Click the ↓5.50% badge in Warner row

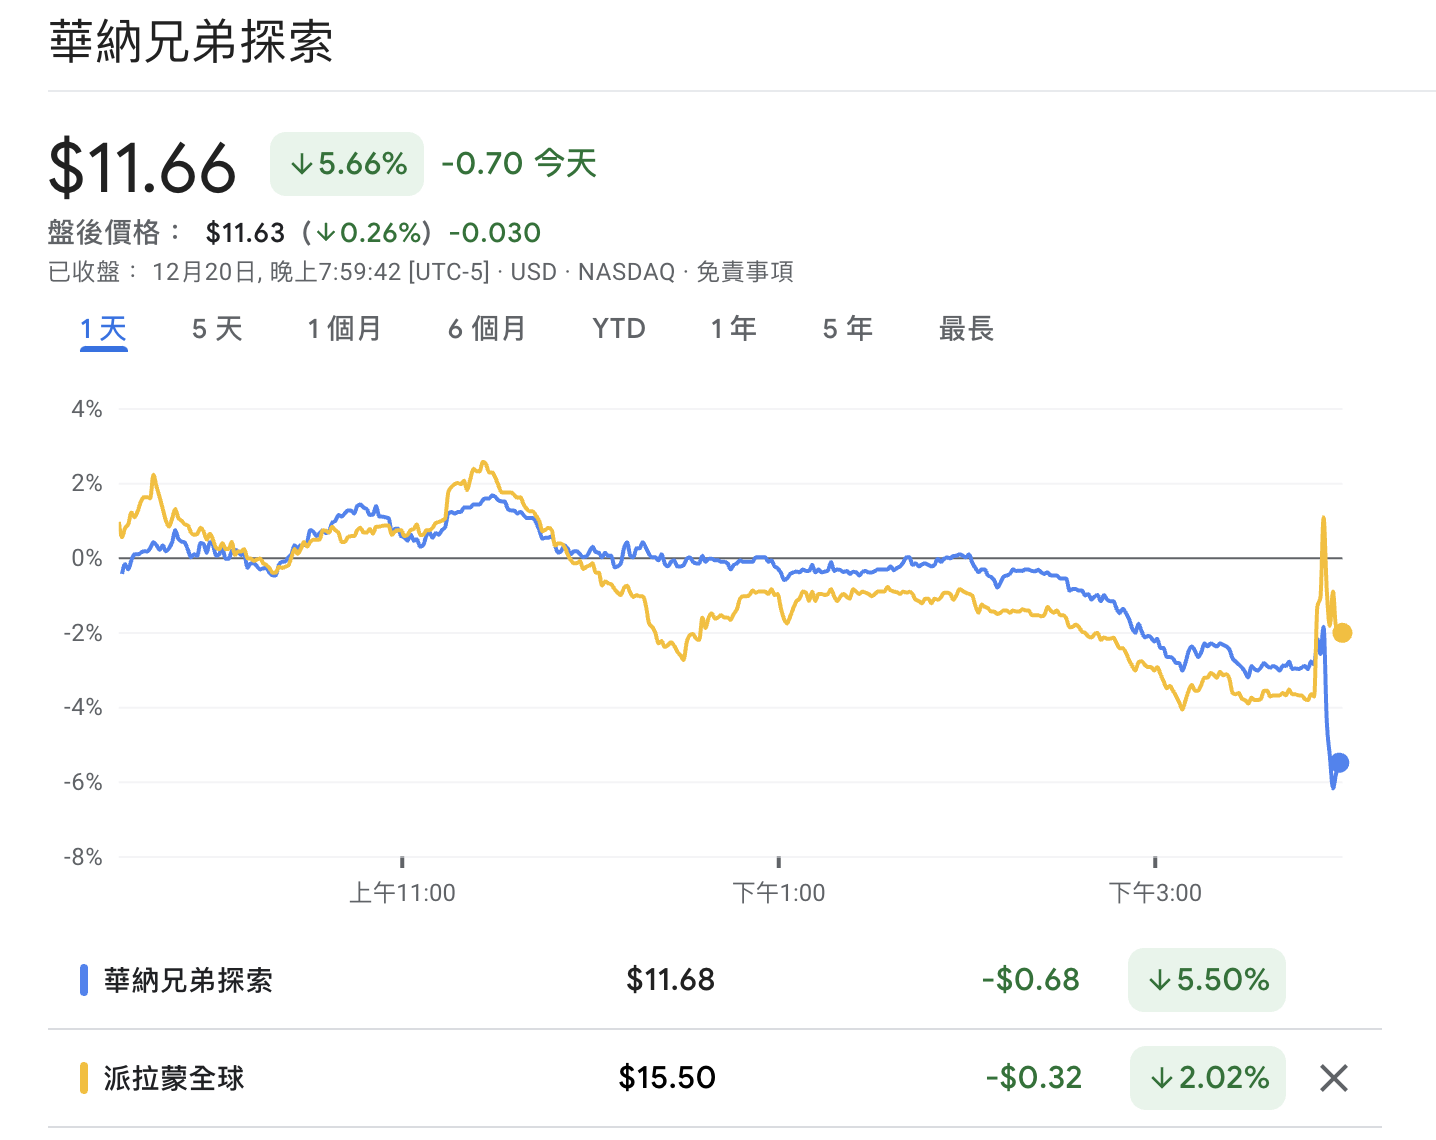[x=1207, y=980]
